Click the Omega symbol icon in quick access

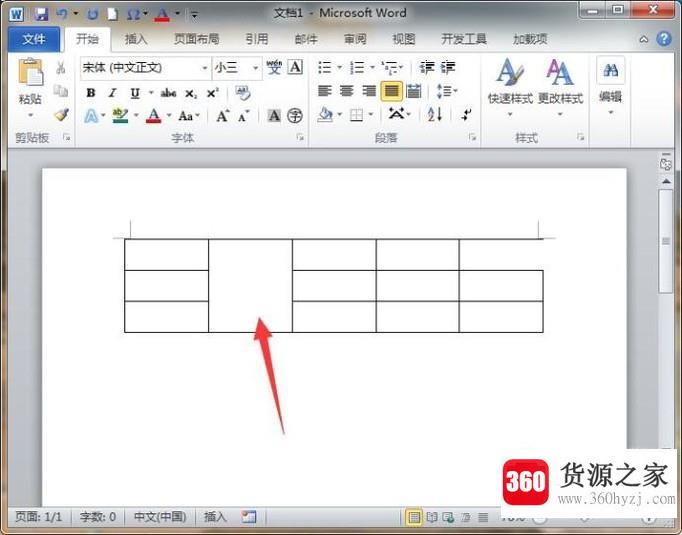(133, 14)
